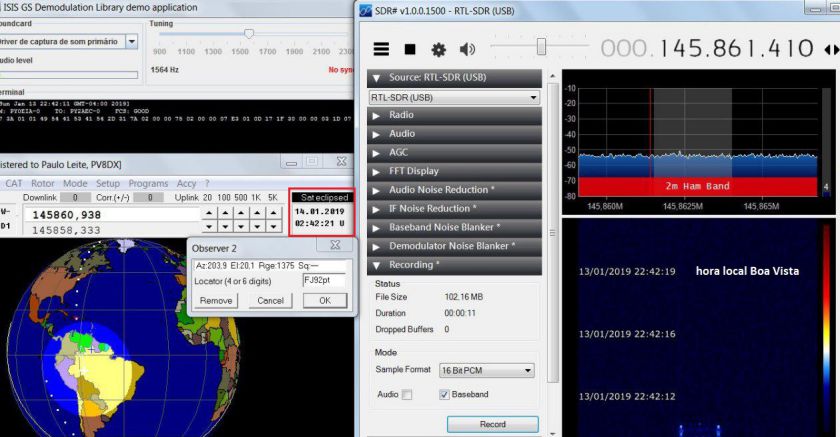
Task: Click the SDR# volume slider handle
Action: tap(541, 47)
